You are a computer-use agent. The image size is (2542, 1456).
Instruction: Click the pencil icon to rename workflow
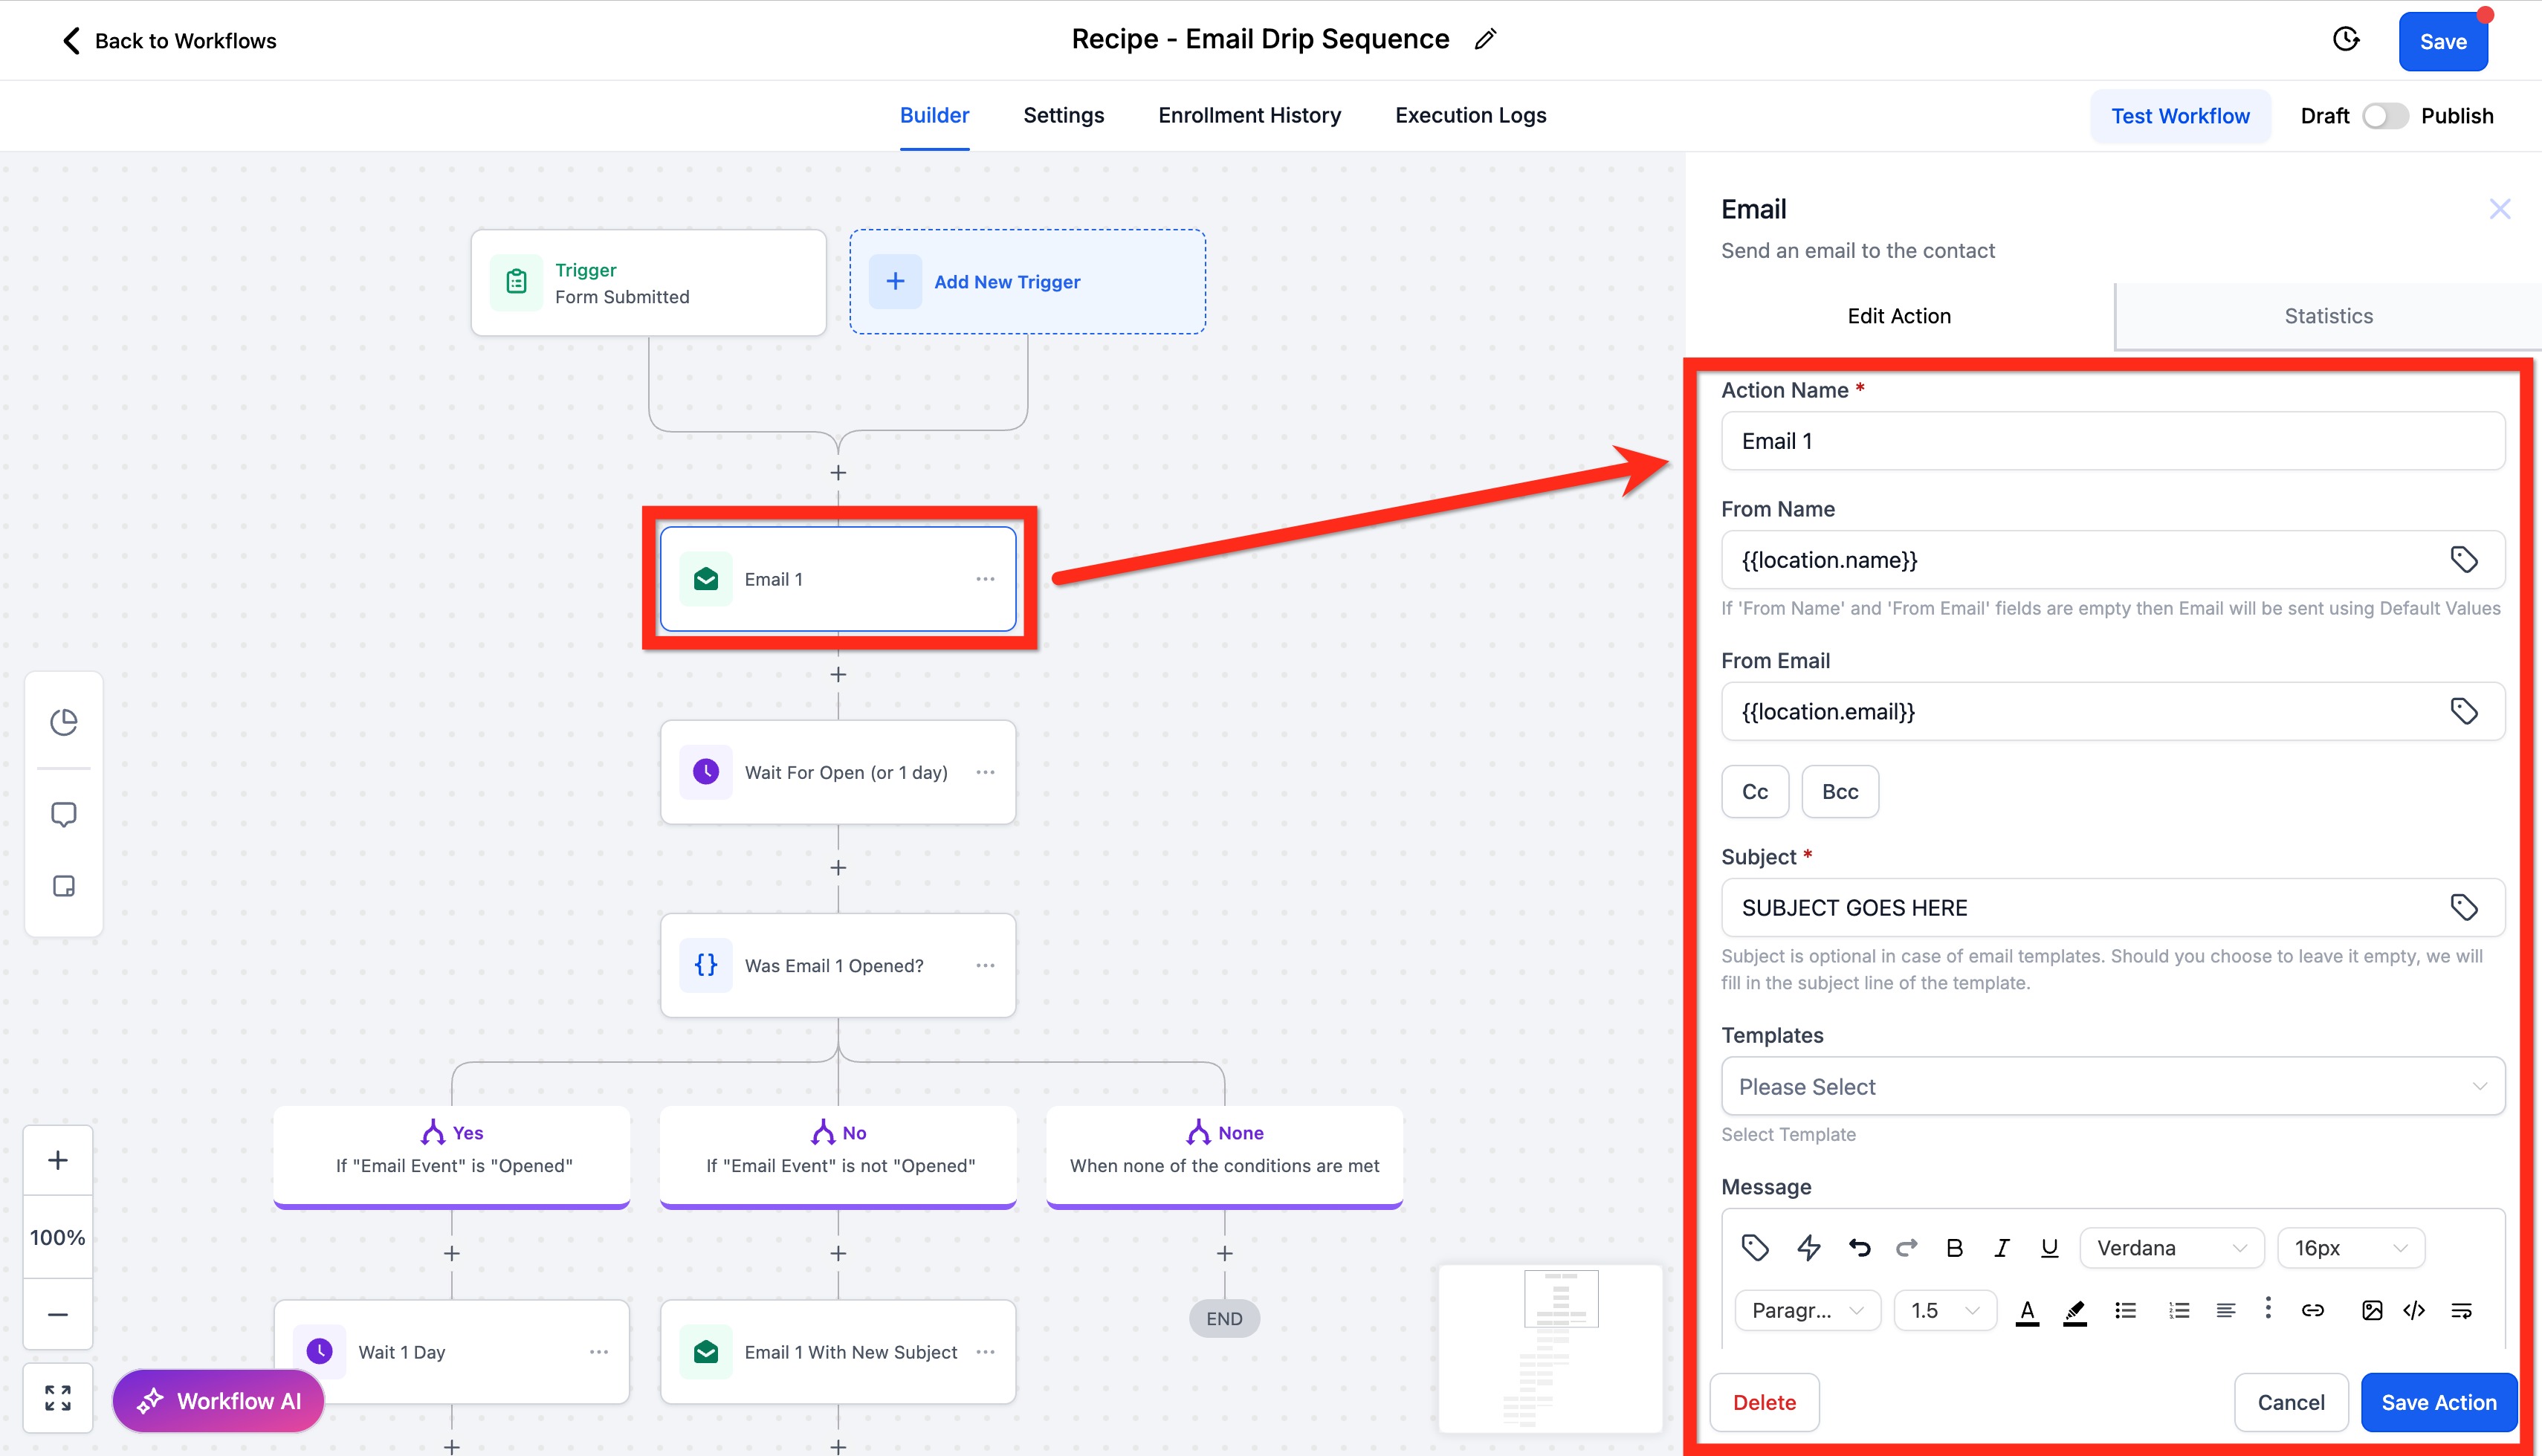[x=1485, y=39]
